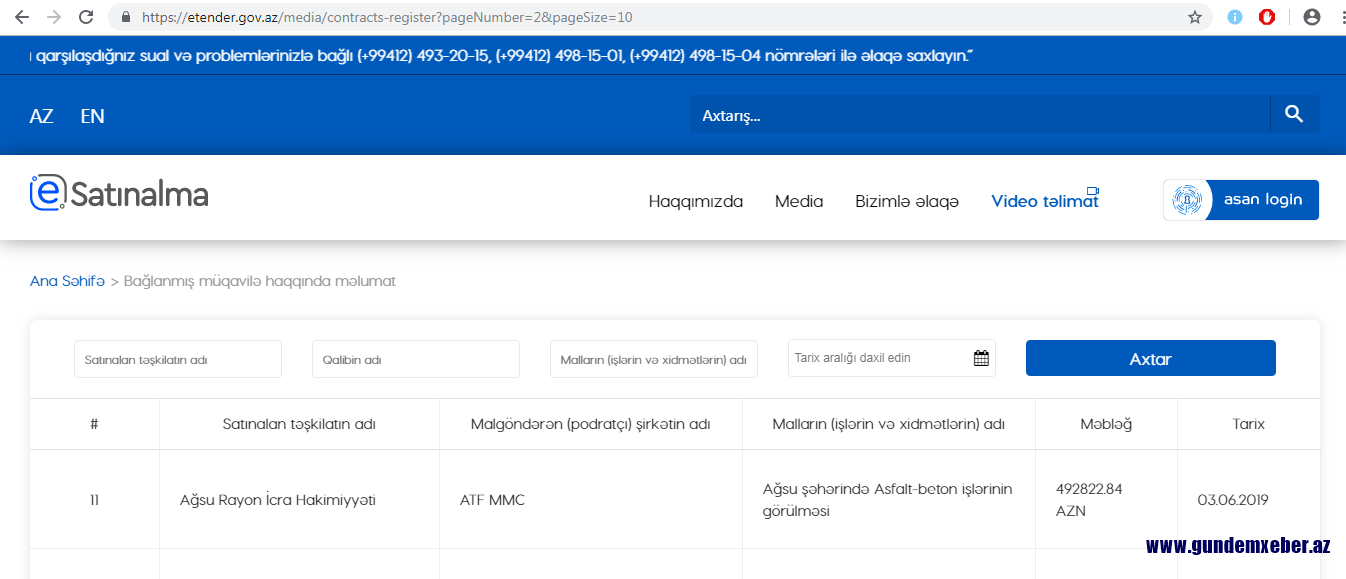Click the browser forward arrow
The image size is (1346, 579).
click(54, 17)
